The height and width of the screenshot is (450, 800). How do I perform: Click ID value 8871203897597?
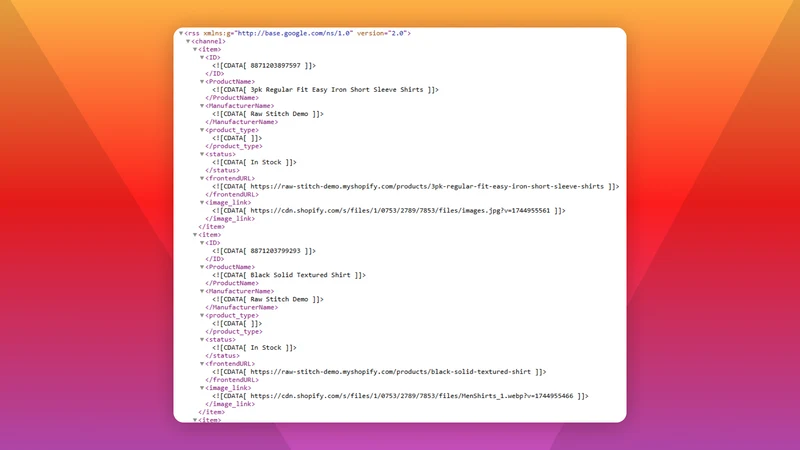coord(276,65)
